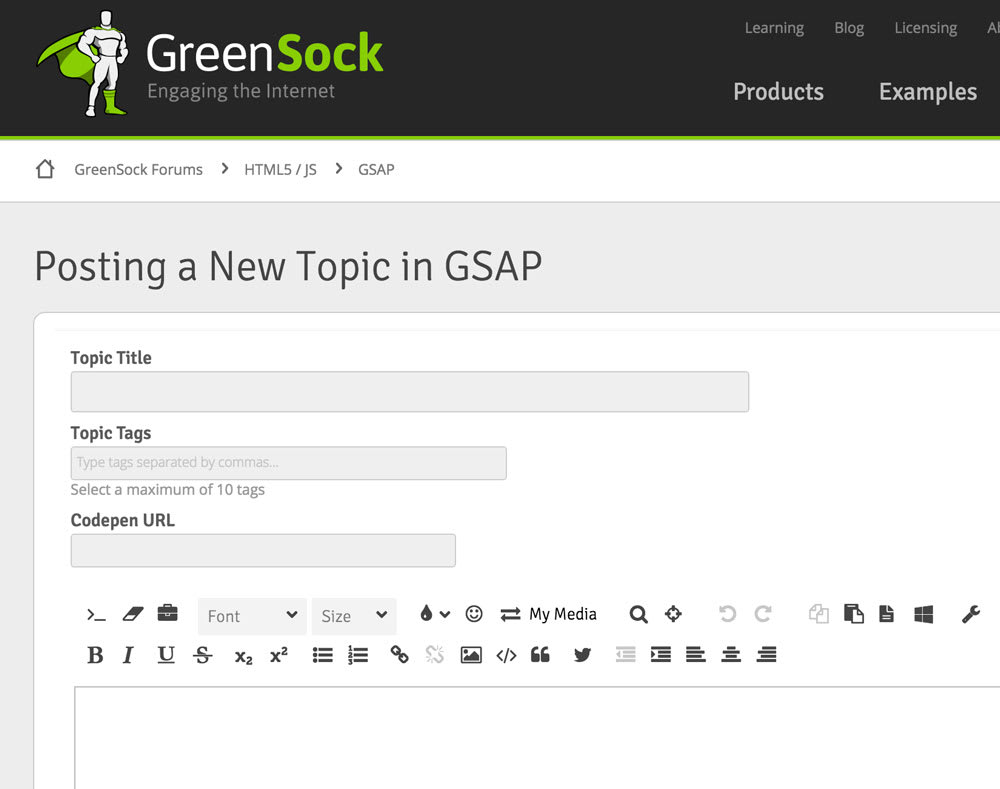Click the My Media button
The image size is (1000, 789).
[x=549, y=614]
